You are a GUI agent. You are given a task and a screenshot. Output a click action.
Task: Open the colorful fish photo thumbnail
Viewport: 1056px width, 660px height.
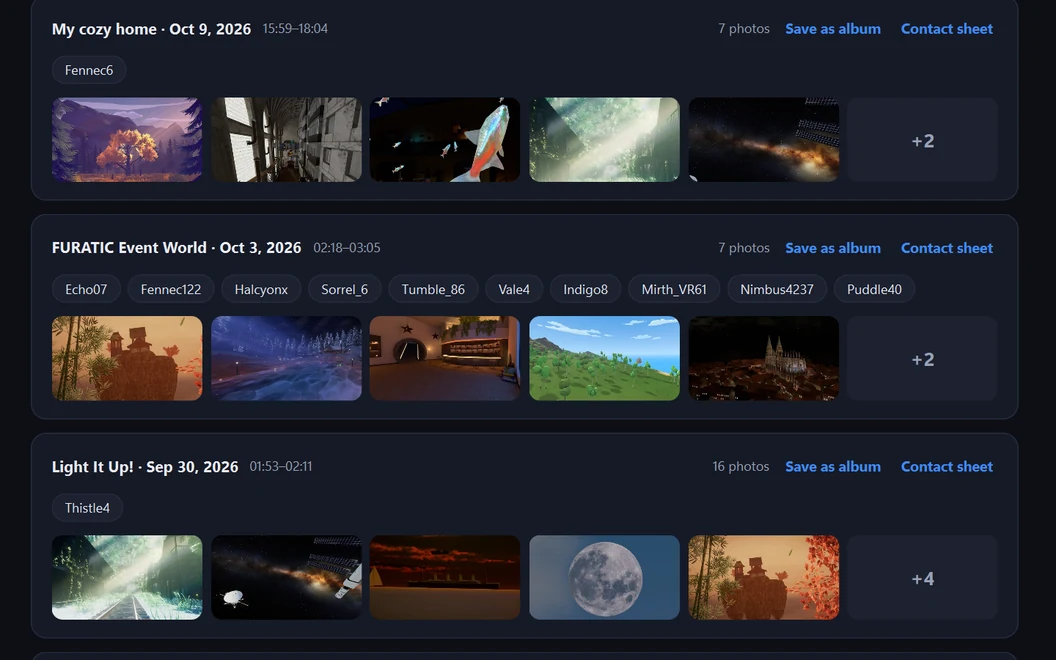(x=444, y=140)
